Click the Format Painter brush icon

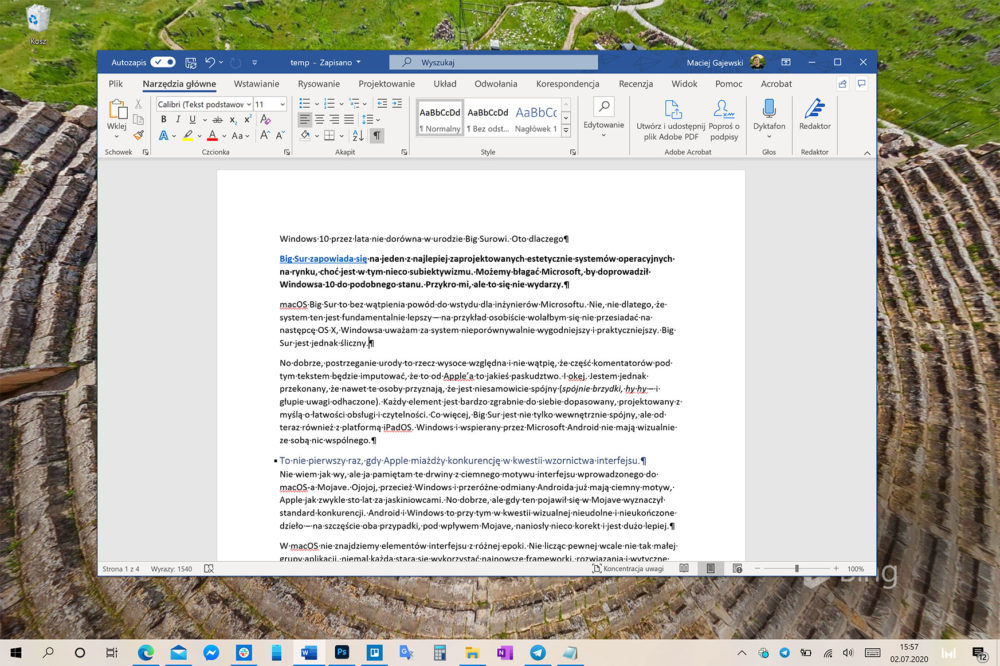(138, 135)
